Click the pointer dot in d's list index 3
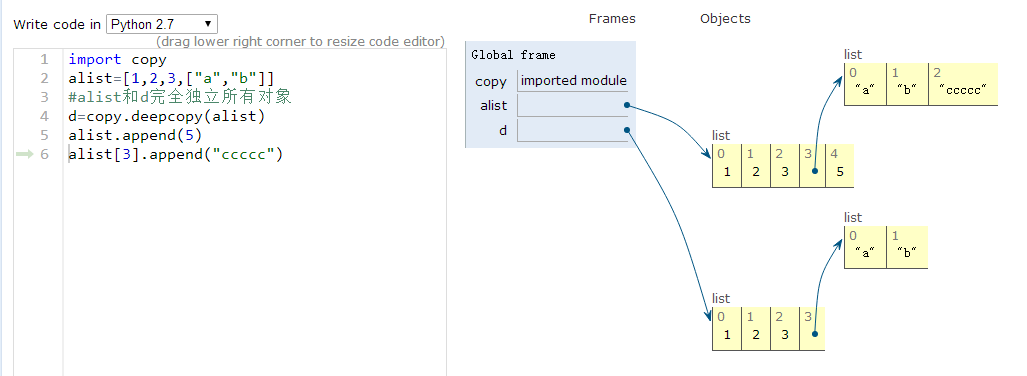 coord(814,333)
